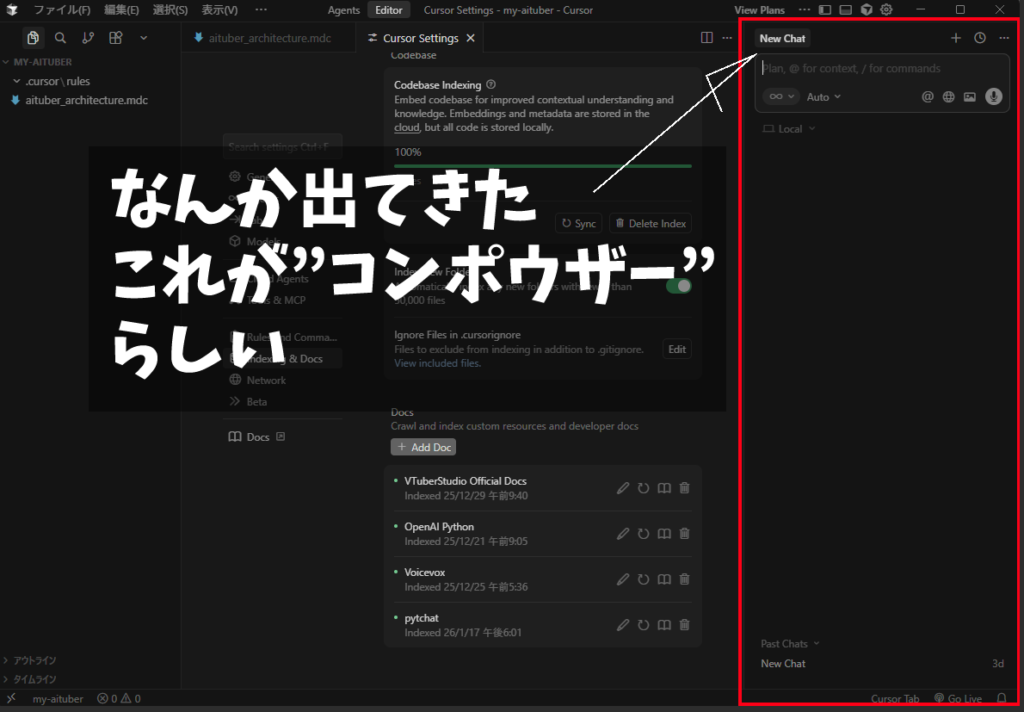Switch to aituber_architecture.mdc tab
The image size is (1024, 712).
coord(269,38)
